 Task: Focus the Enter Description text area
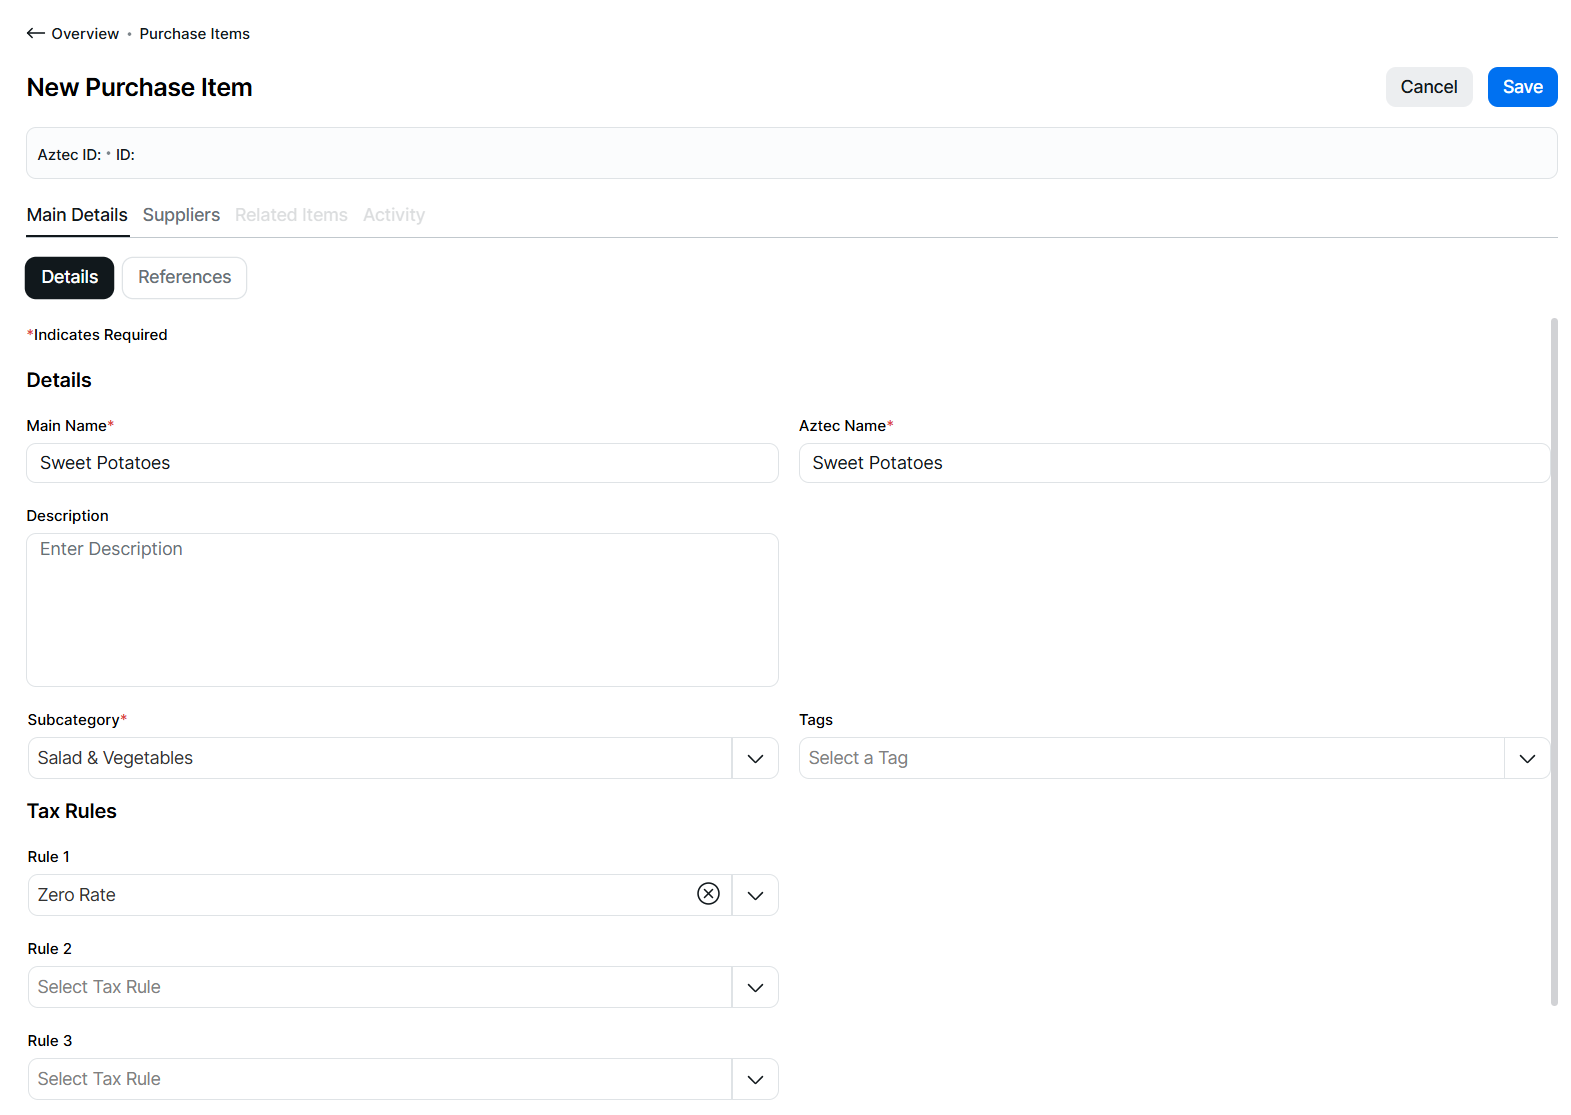(402, 609)
